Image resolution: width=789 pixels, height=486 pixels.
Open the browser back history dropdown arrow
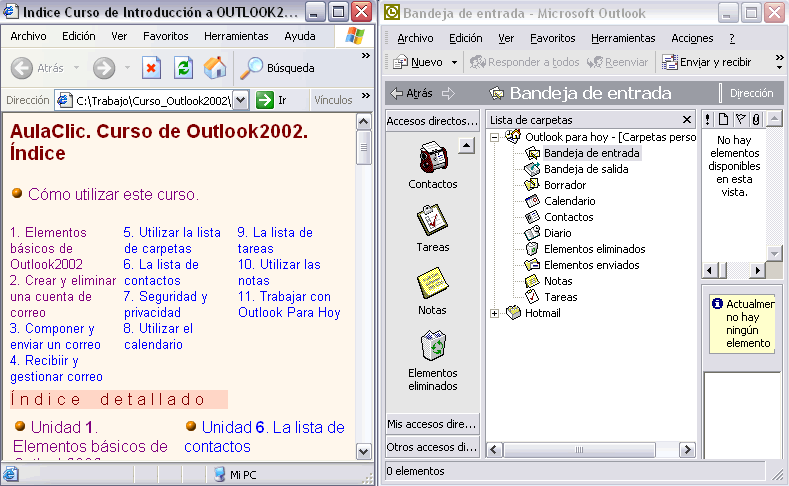click(x=76, y=67)
